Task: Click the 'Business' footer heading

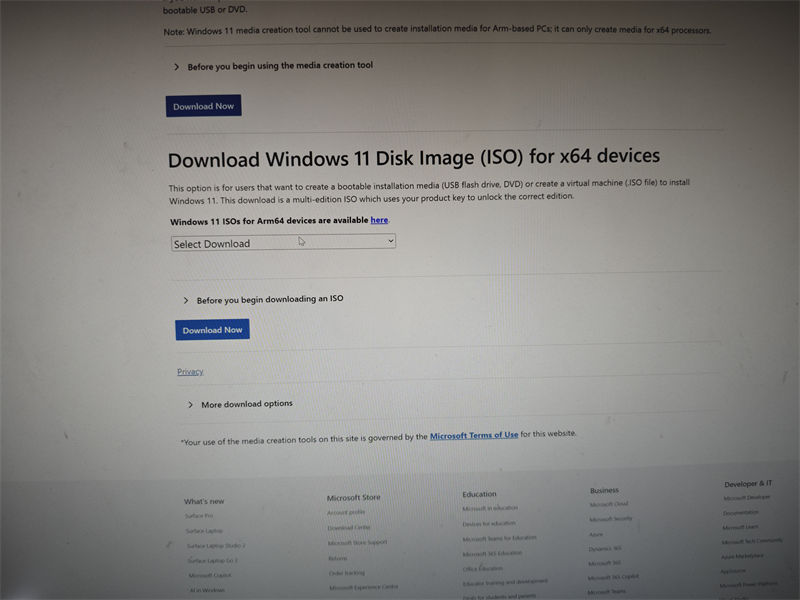Action: 604,490
